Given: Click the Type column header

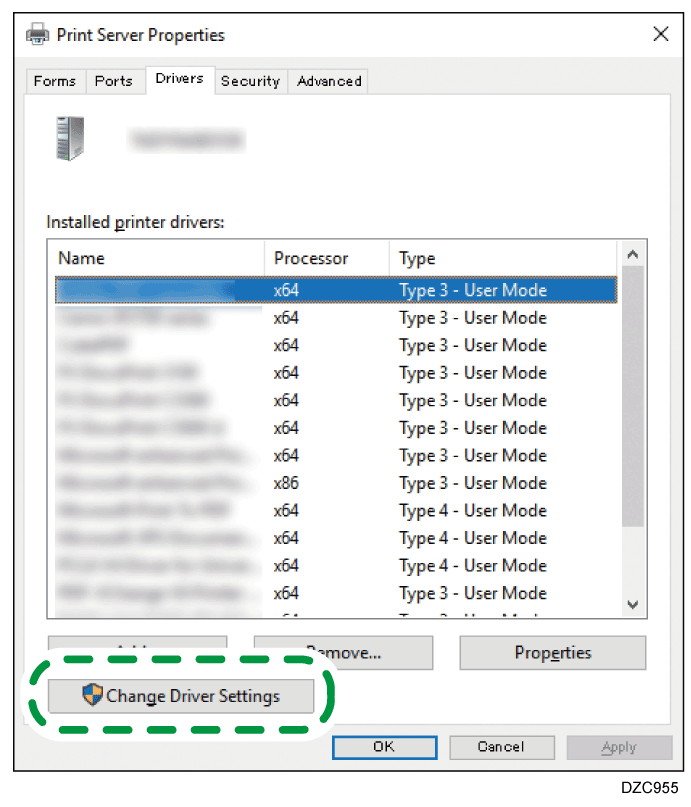Looking at the screenshot, I should [500, 258].
